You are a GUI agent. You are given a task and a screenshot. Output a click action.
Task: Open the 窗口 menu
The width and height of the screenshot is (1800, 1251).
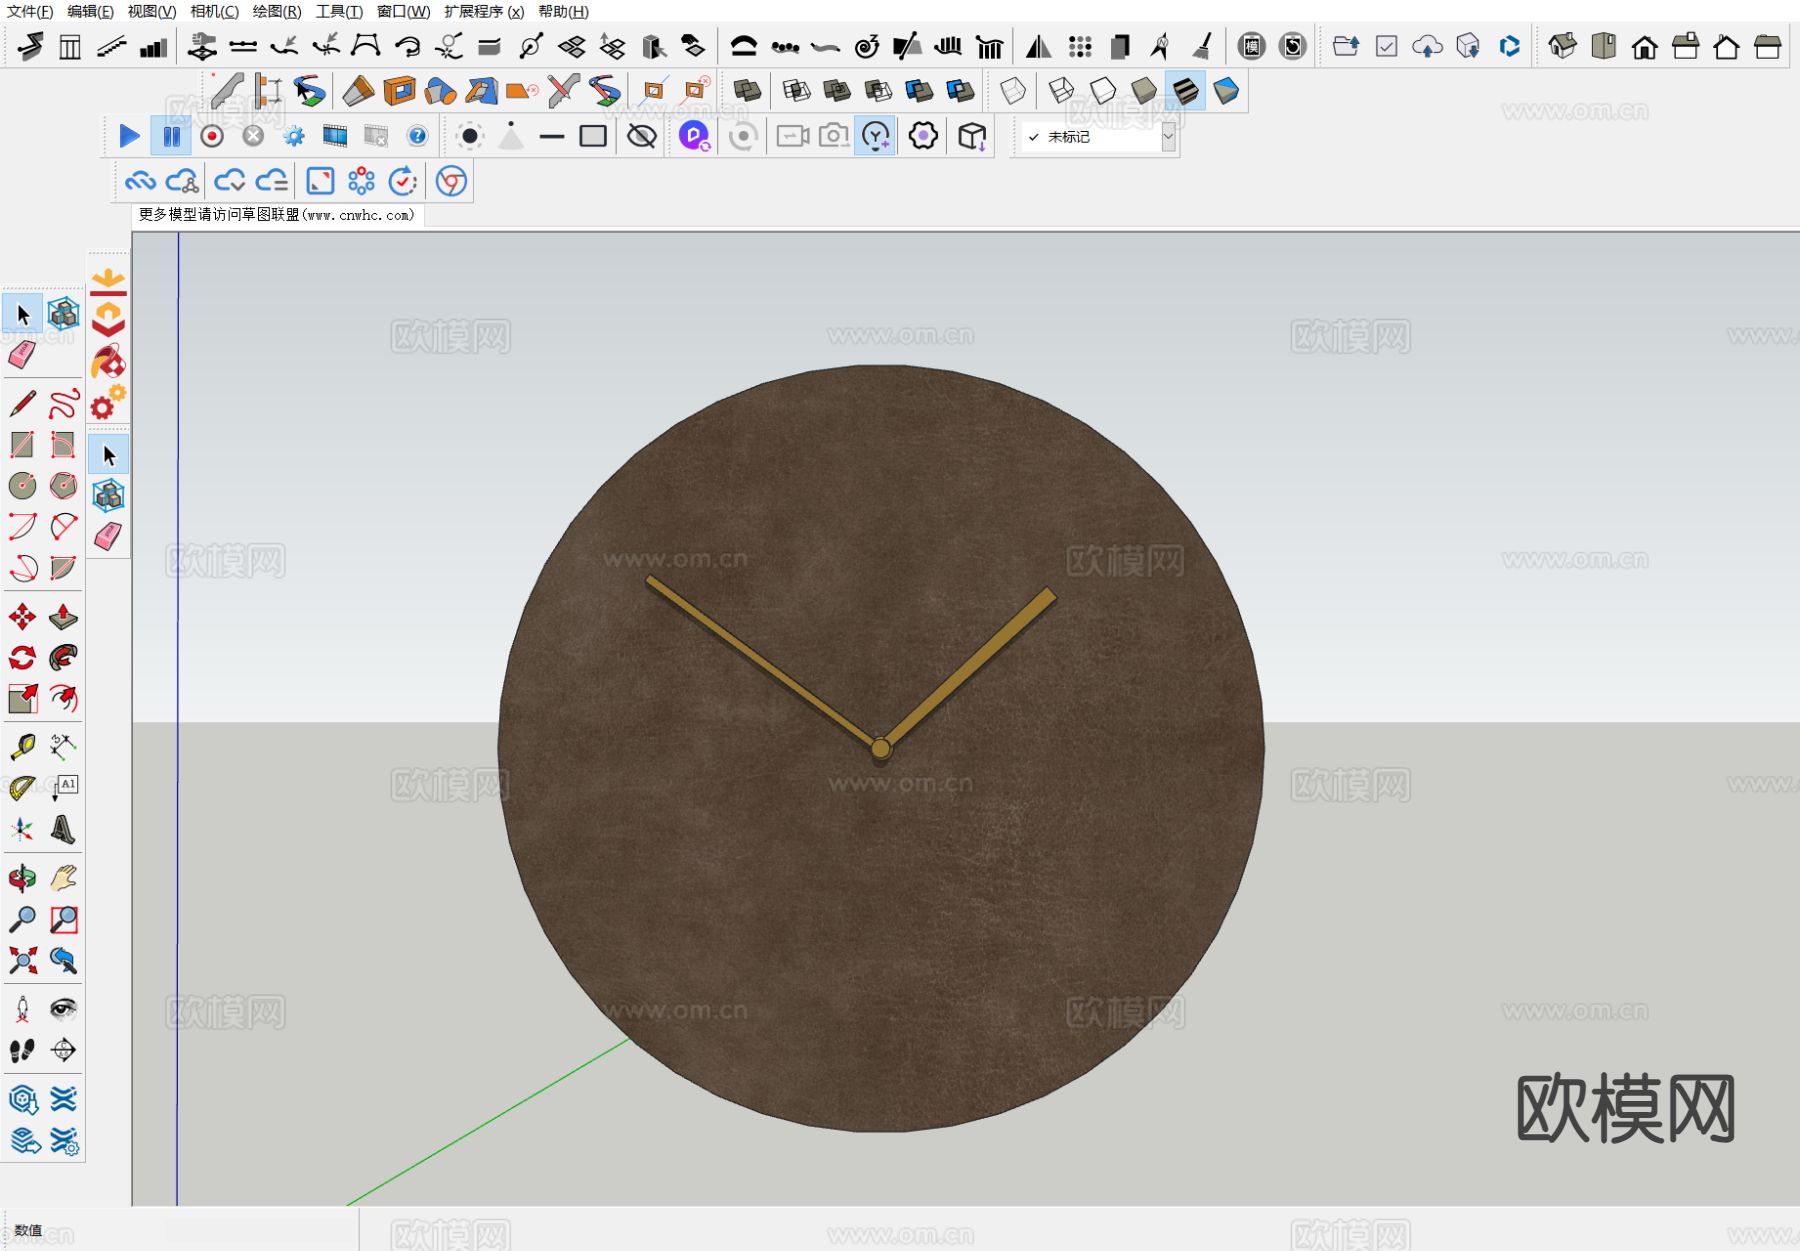pyautogui.click(x=403, y=12)
